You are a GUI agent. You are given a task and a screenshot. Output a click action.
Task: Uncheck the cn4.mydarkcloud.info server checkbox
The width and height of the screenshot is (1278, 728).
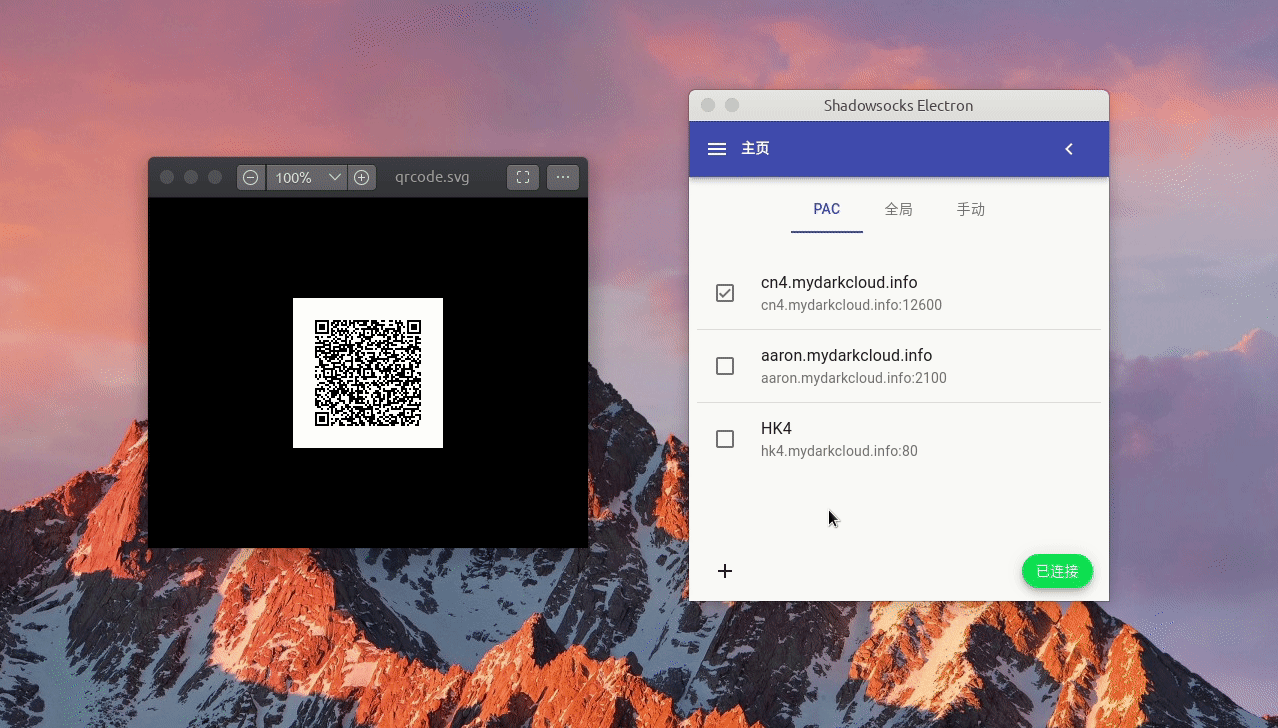click(x=725, y=293)
